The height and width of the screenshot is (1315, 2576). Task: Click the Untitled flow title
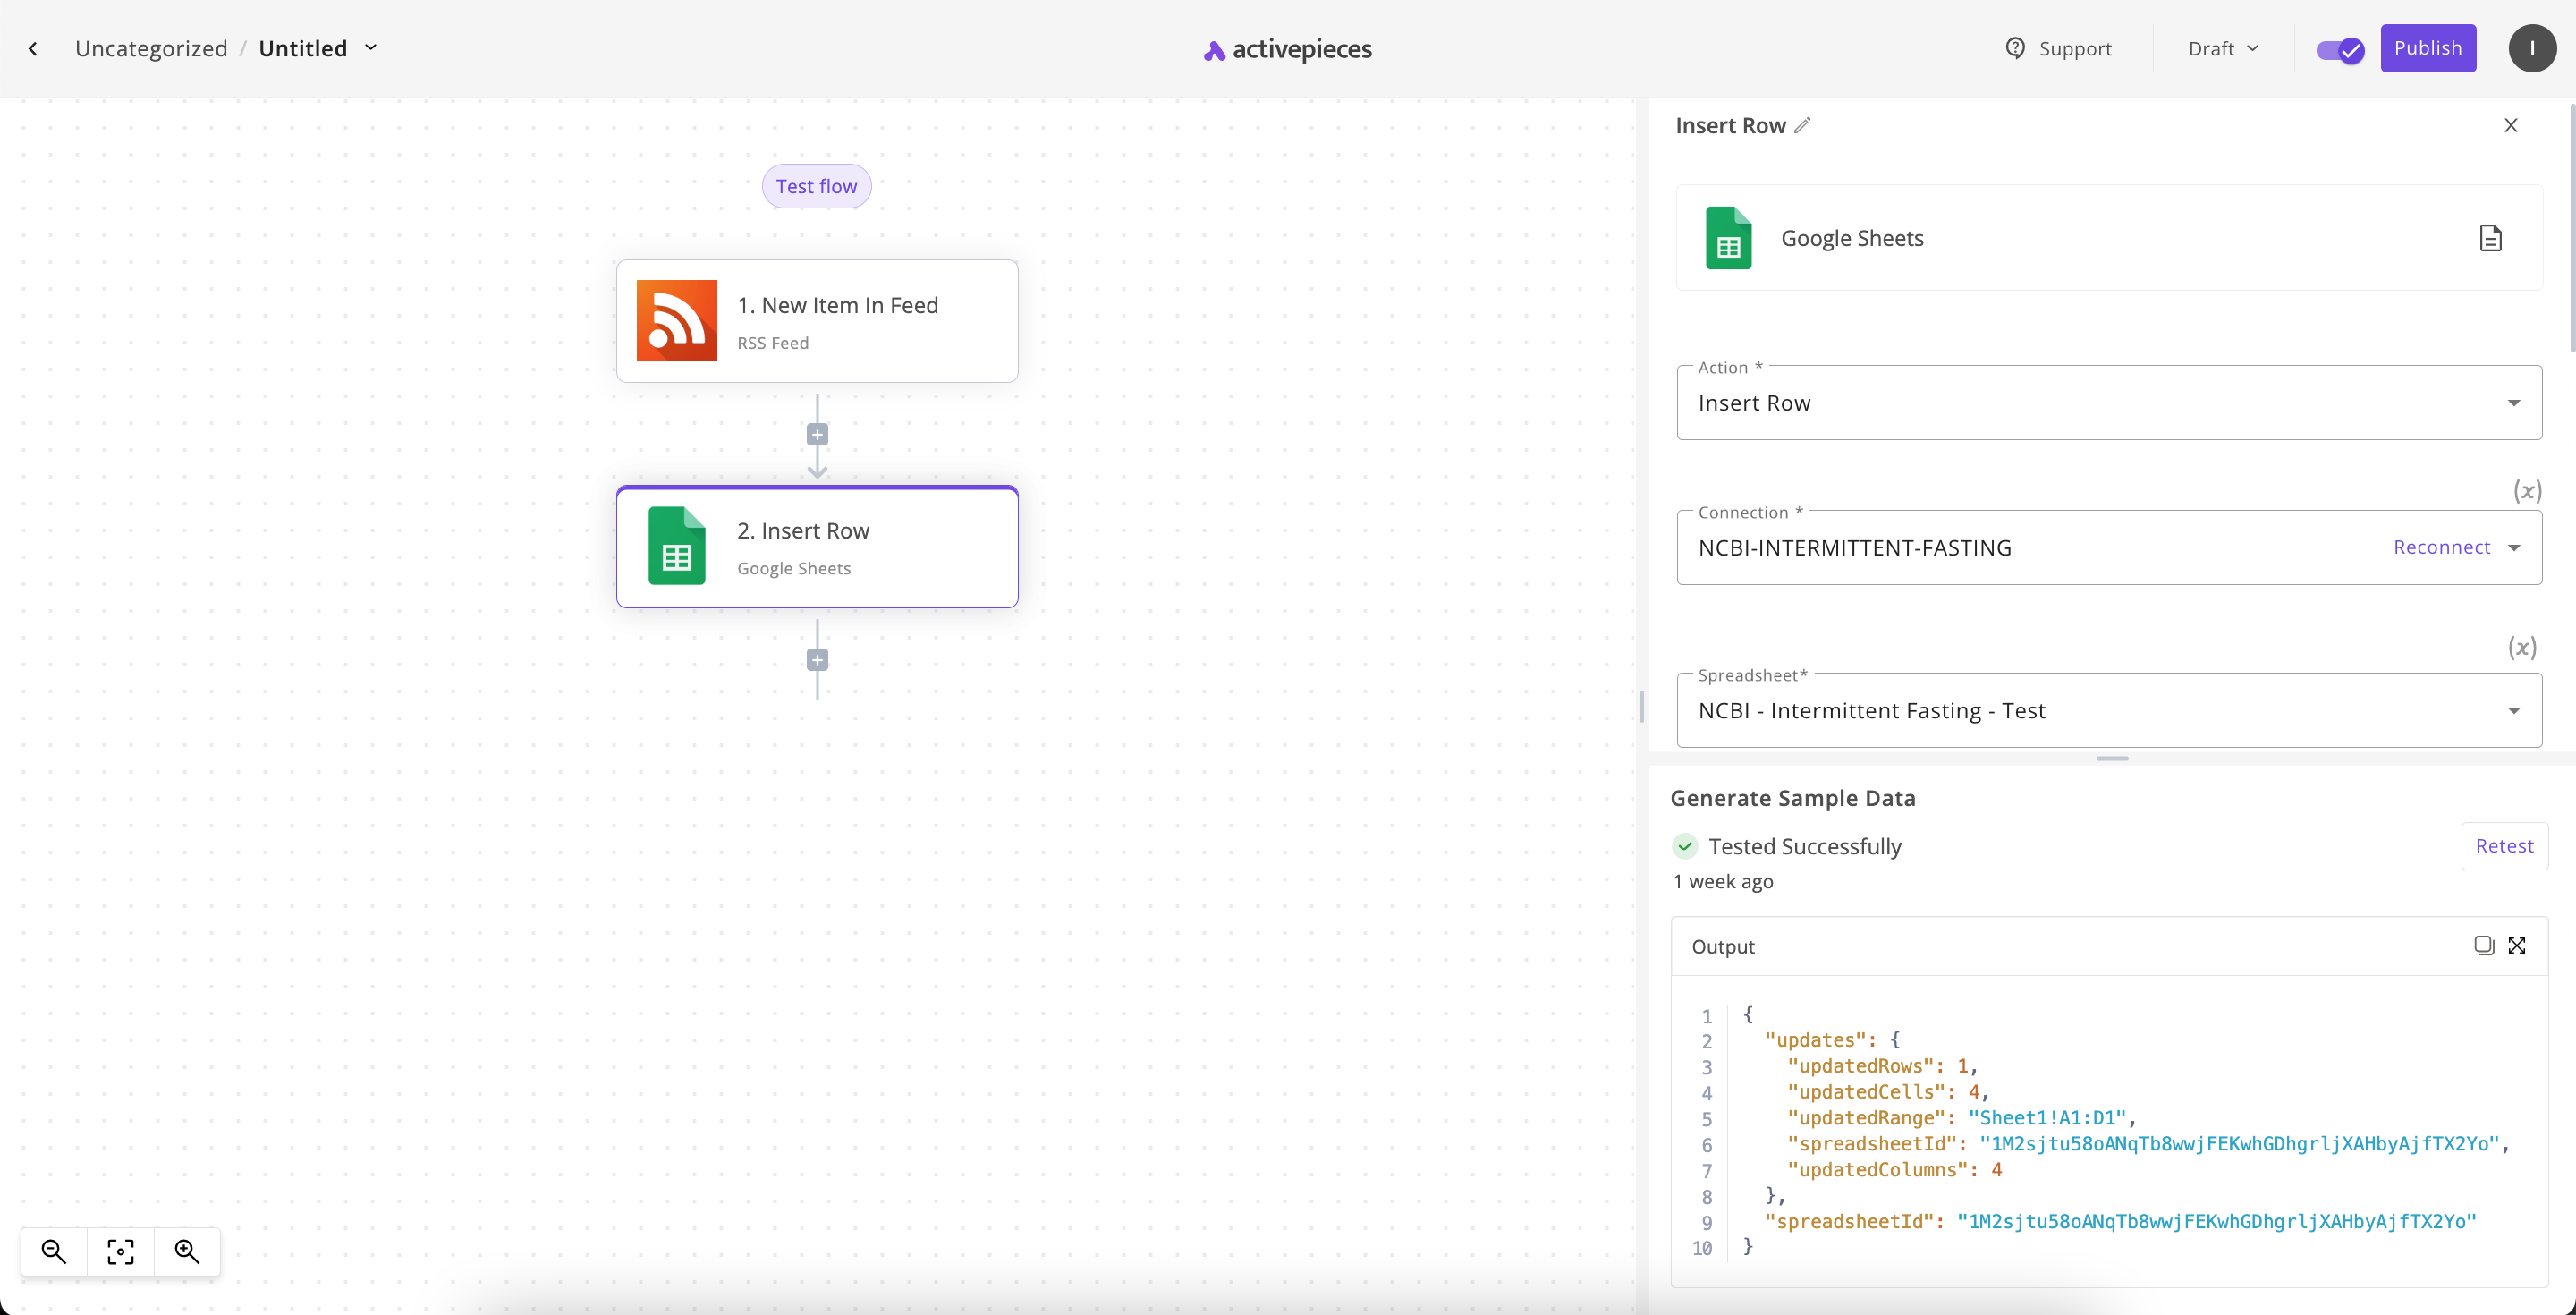point(303,48)
